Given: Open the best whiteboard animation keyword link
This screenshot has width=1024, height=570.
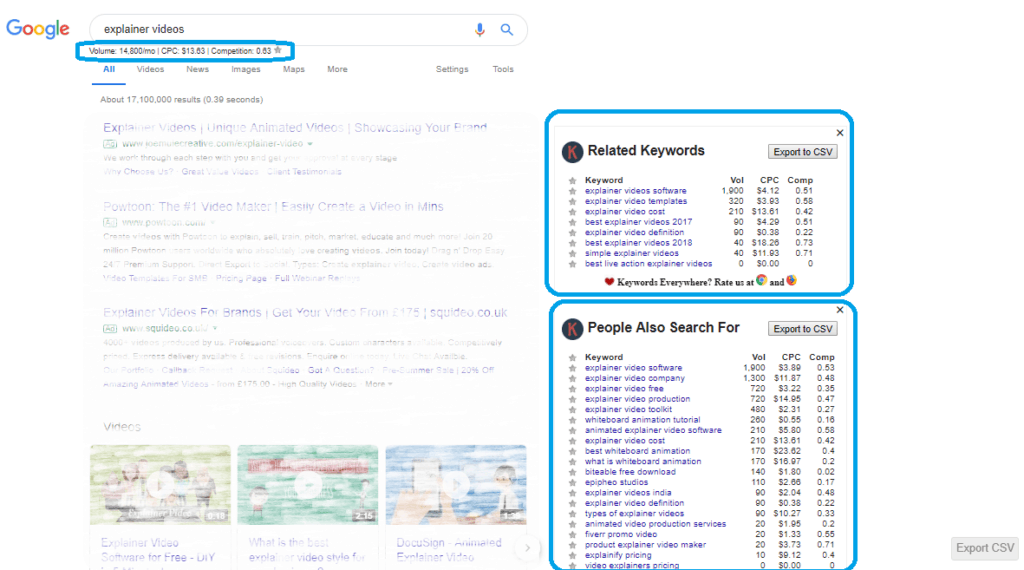Looking at the screenshot, I should point(637,451).
